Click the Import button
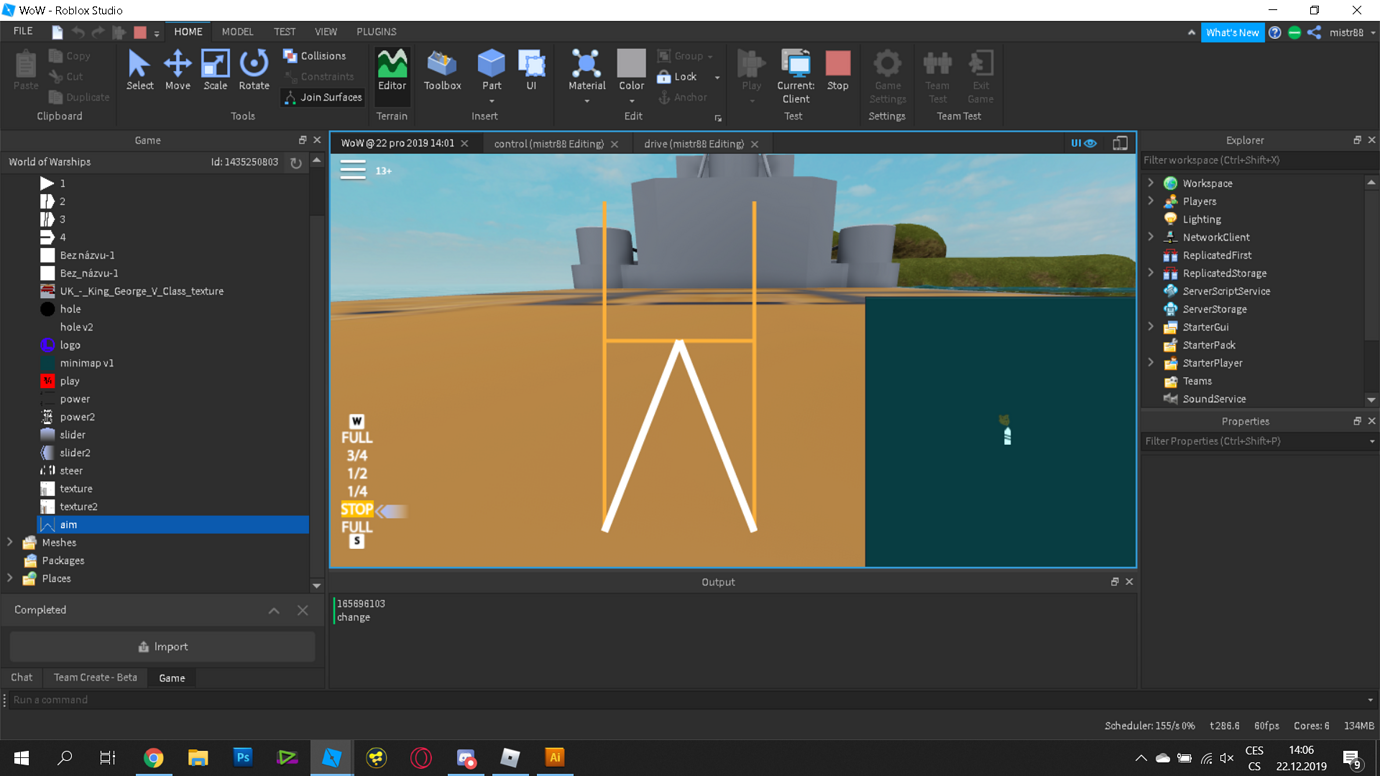Image resolution: width=1380 pixels, height=776 pixels. click(162, 647)
